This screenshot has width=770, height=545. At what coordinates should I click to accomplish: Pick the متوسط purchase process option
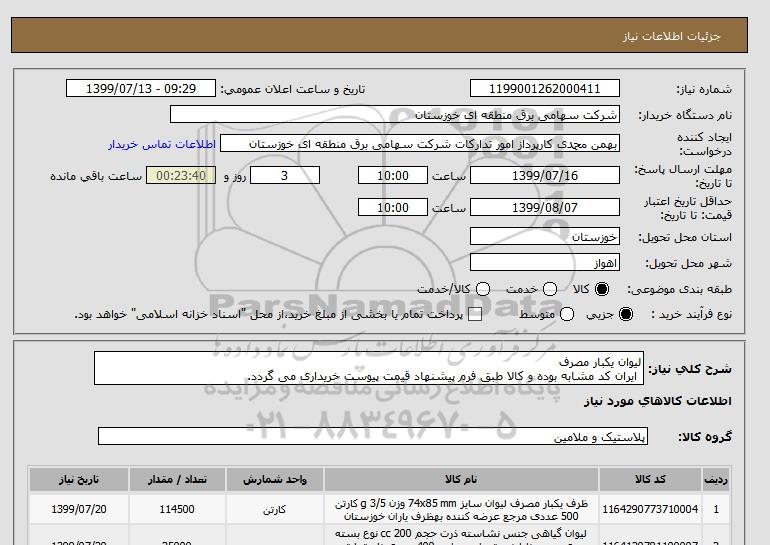(x=568, y=315)
